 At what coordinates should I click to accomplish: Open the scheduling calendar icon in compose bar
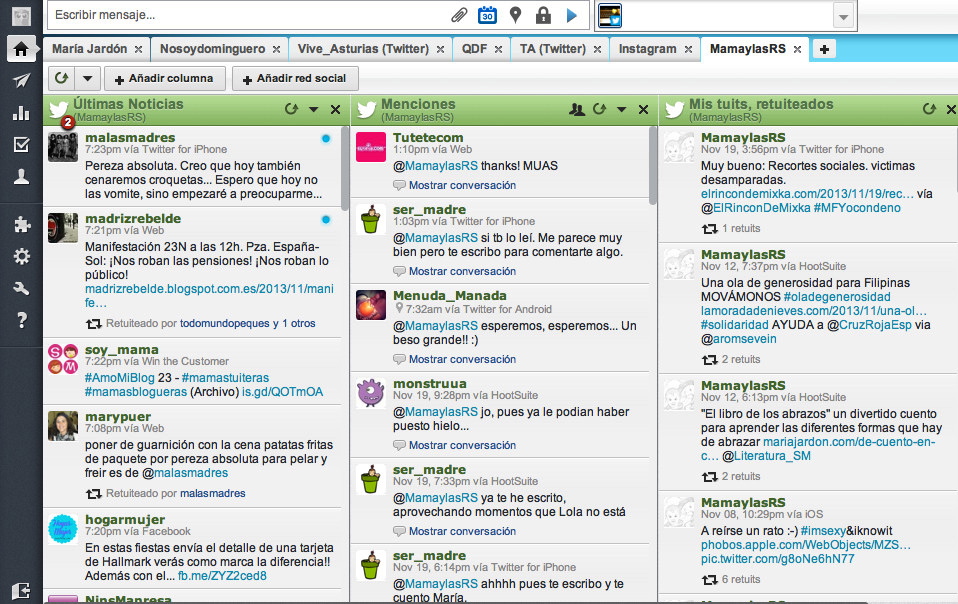coord(487,15)
